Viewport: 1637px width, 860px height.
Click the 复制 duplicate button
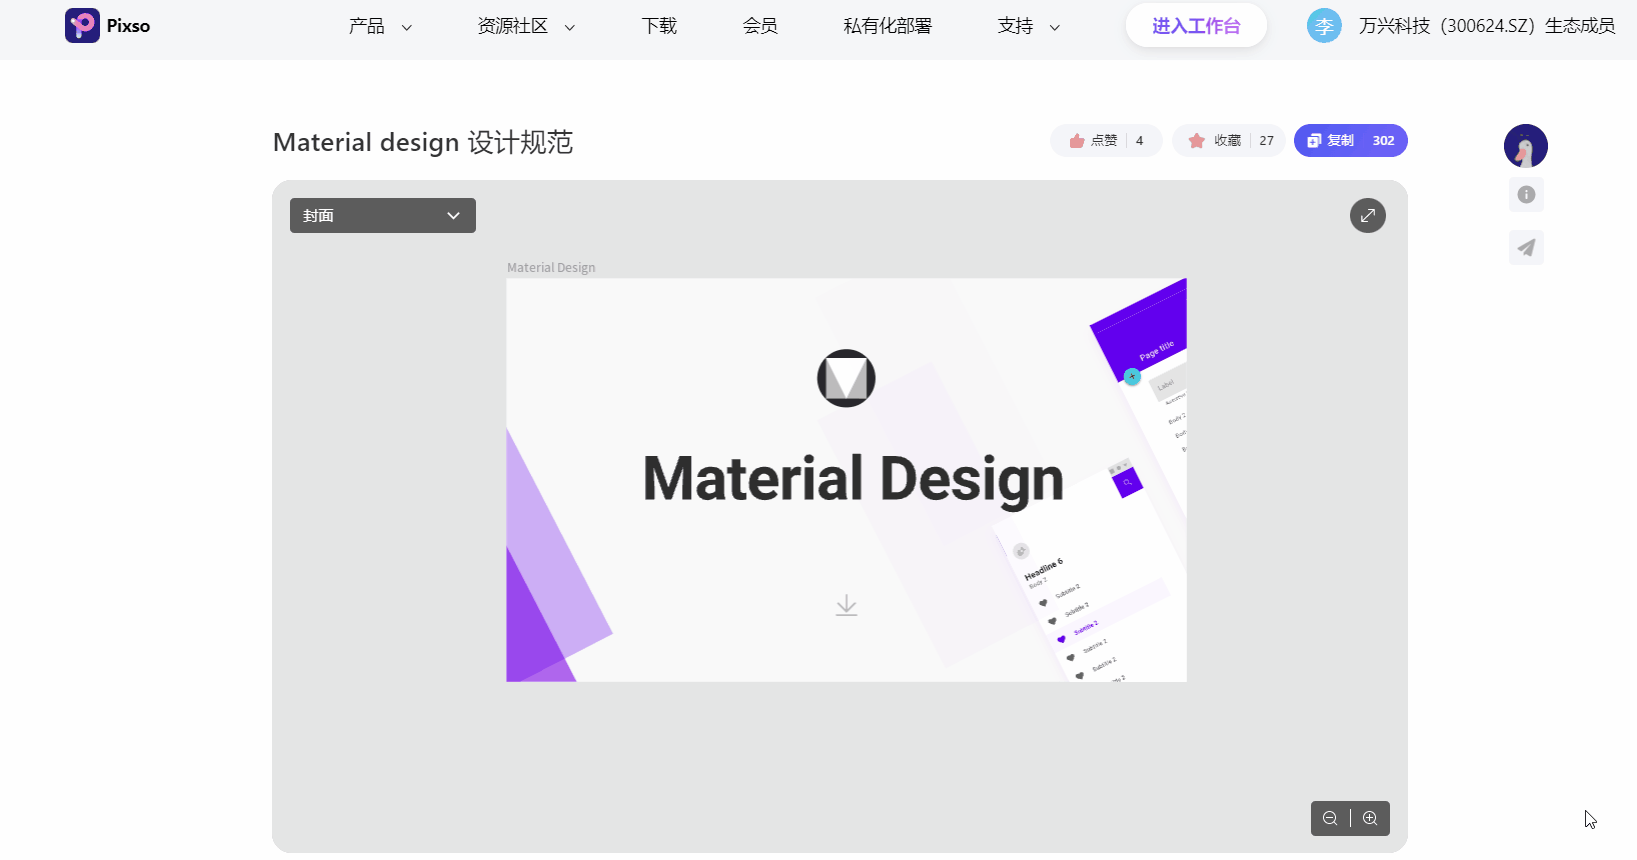click(1351, 141)
